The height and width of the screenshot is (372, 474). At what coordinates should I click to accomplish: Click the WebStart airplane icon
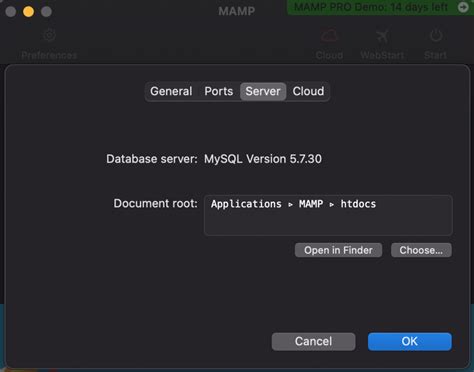pos(382,36)
